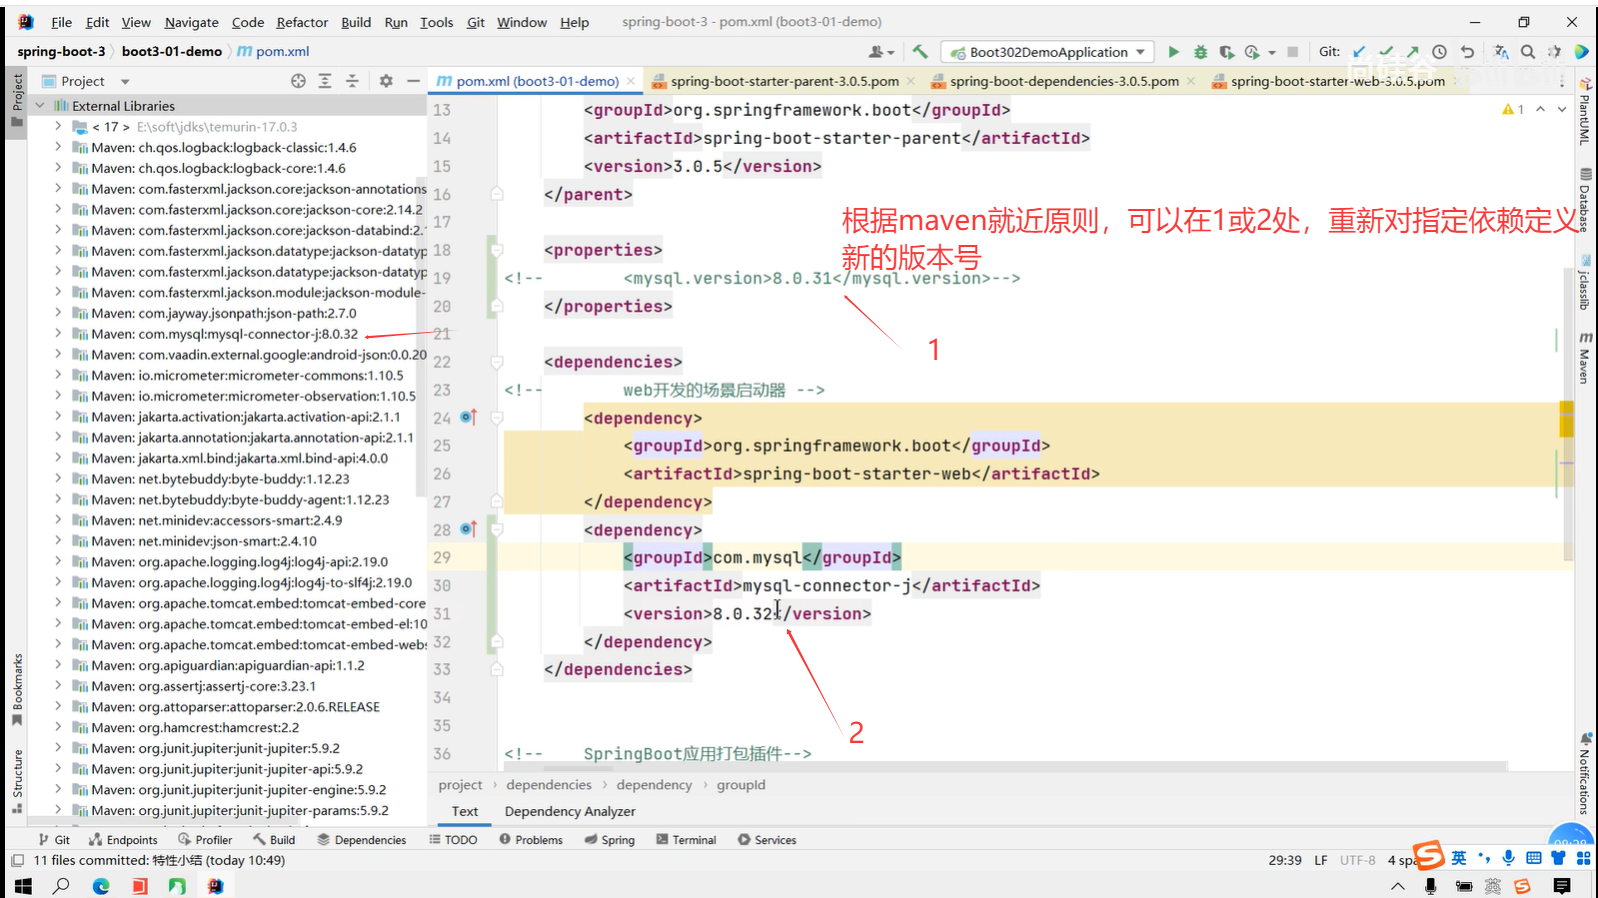This screenshot has width=1598, height=898.
Task: Hide the Project panel with minus icon
Action: pyautogui.click(x=413, y=81)
